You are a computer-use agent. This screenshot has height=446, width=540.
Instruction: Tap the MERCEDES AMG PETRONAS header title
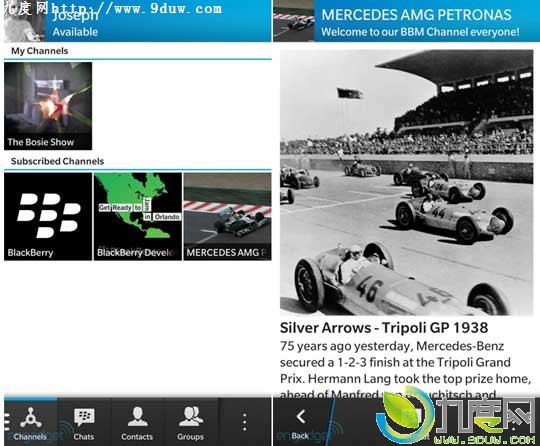(416, 15)
